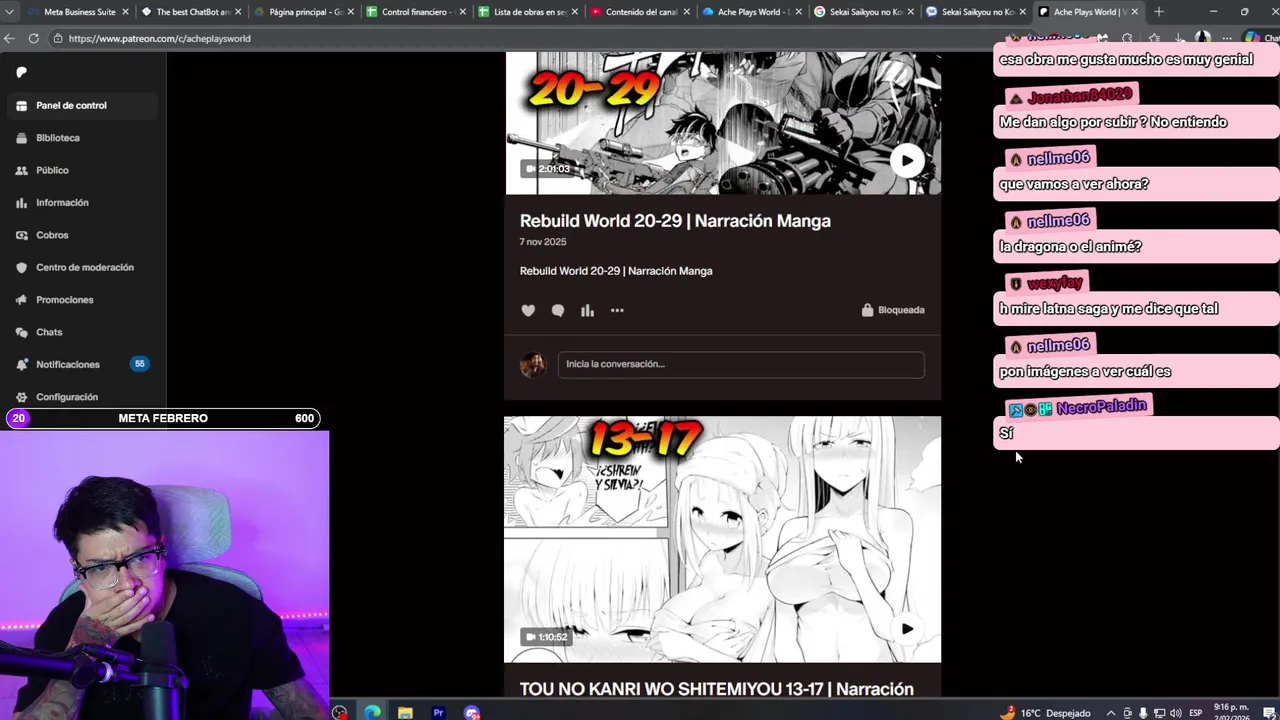Open the 13-17 manga thumbnail

tap(722, 540)
